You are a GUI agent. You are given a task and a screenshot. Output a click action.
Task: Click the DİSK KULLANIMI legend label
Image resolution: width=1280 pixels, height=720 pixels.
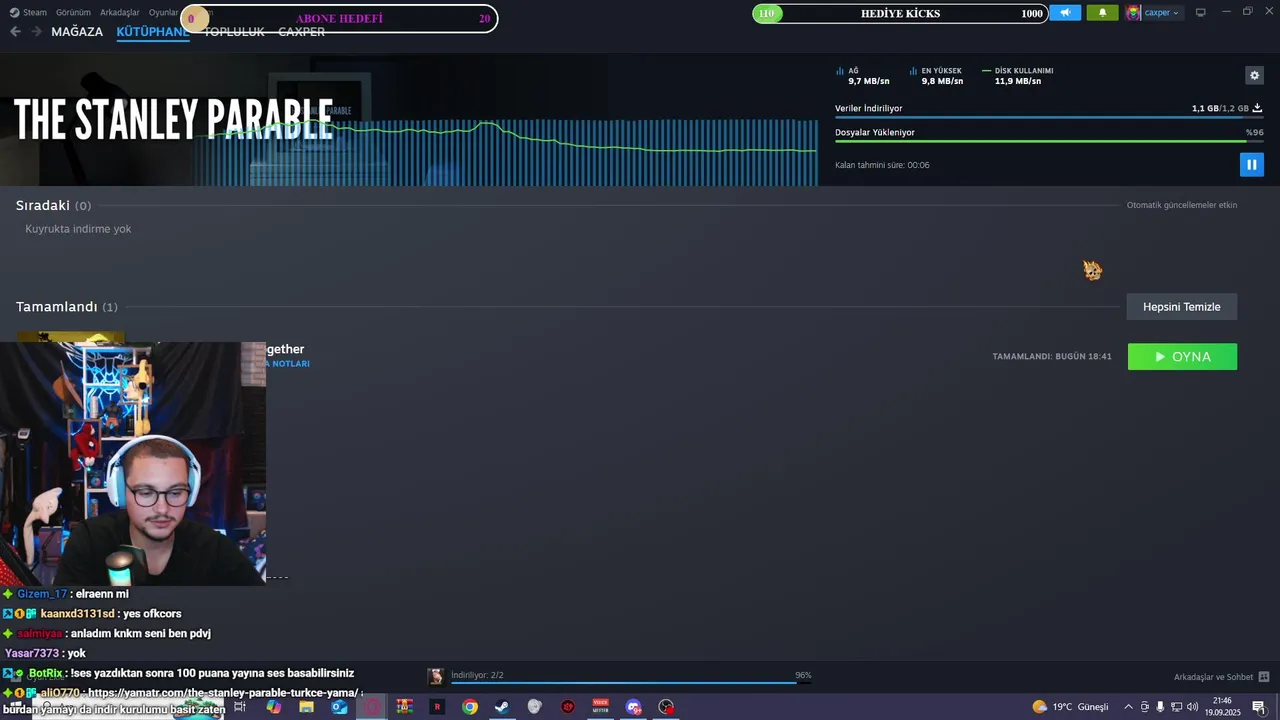[1024, 71]
